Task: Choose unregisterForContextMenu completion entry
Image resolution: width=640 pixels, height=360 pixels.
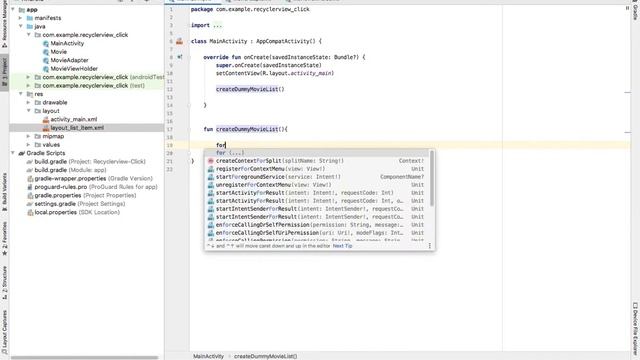Action: click(x=317, y=185)
